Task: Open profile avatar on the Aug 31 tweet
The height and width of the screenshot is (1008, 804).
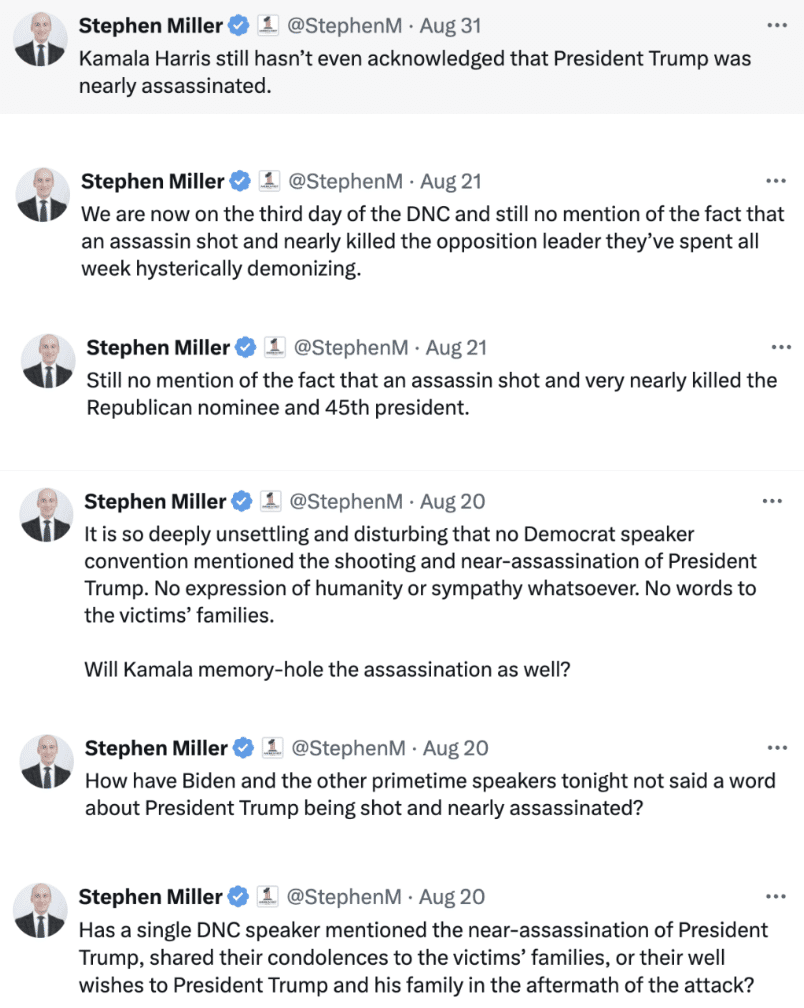Action: pos(41,40)
